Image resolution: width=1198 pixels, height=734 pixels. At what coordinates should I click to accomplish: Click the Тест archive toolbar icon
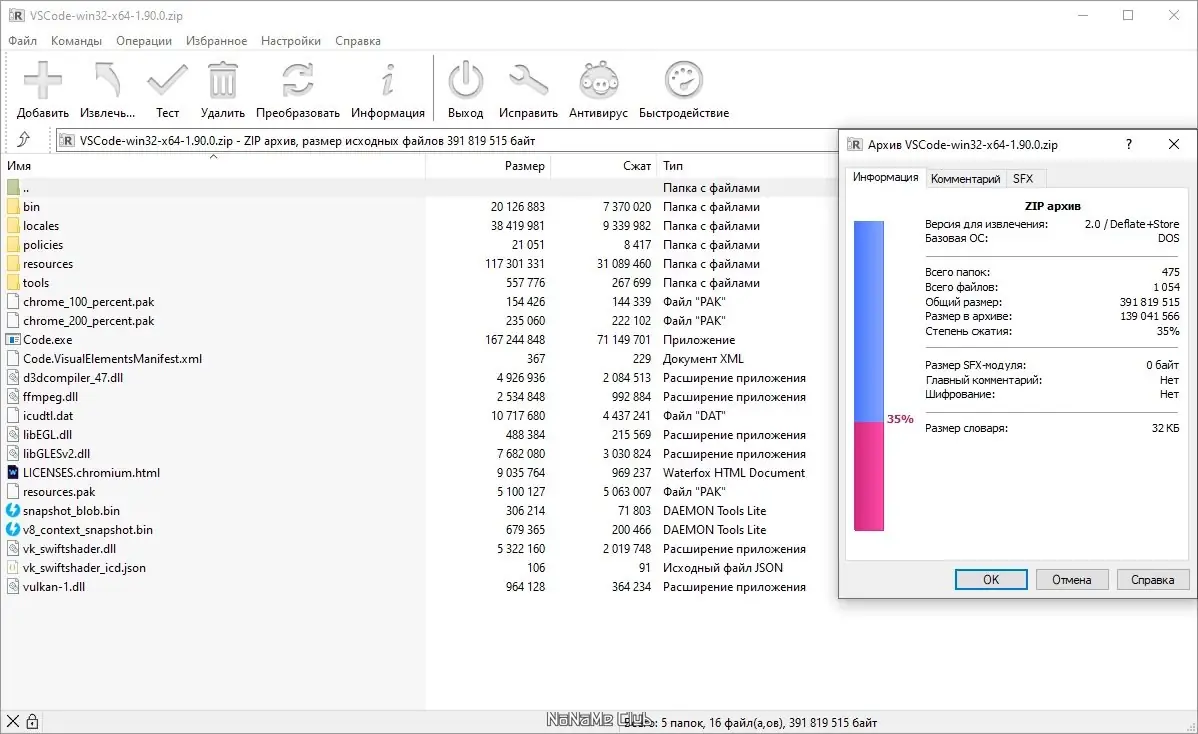[167, 80]
